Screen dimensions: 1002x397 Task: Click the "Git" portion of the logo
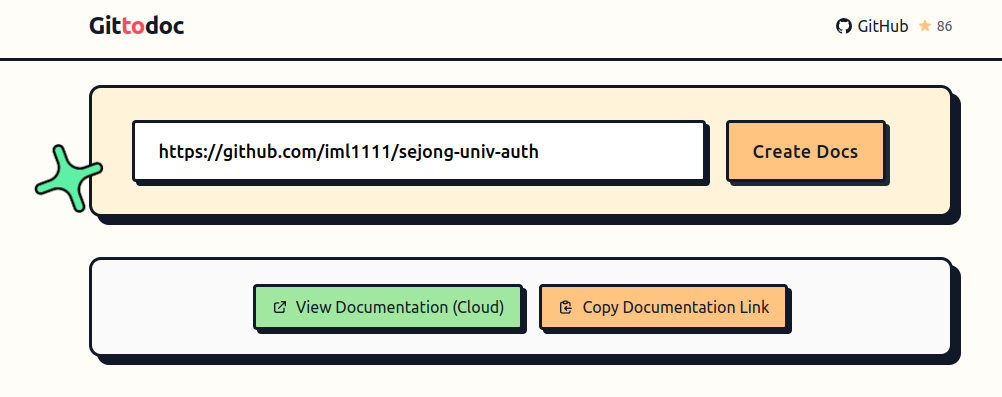[105, 26]
